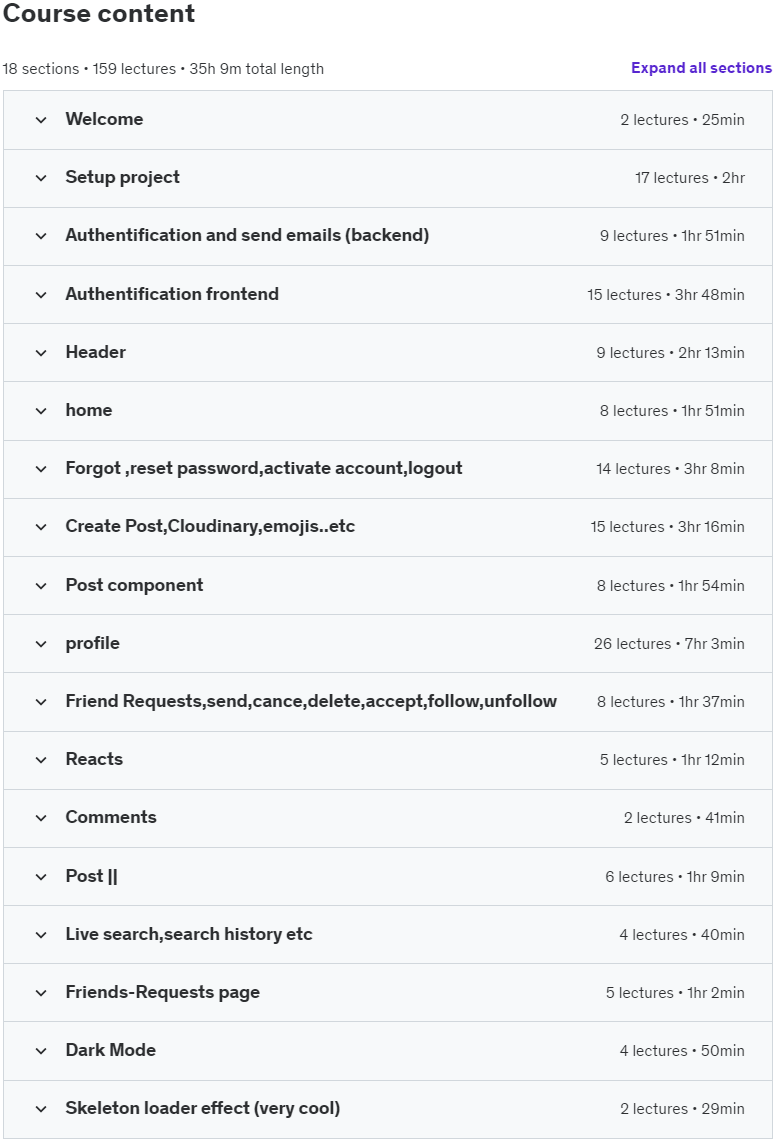Open the home section title
The width and height of the screenshot is (776, 1141).
click(x=89, y=410)
